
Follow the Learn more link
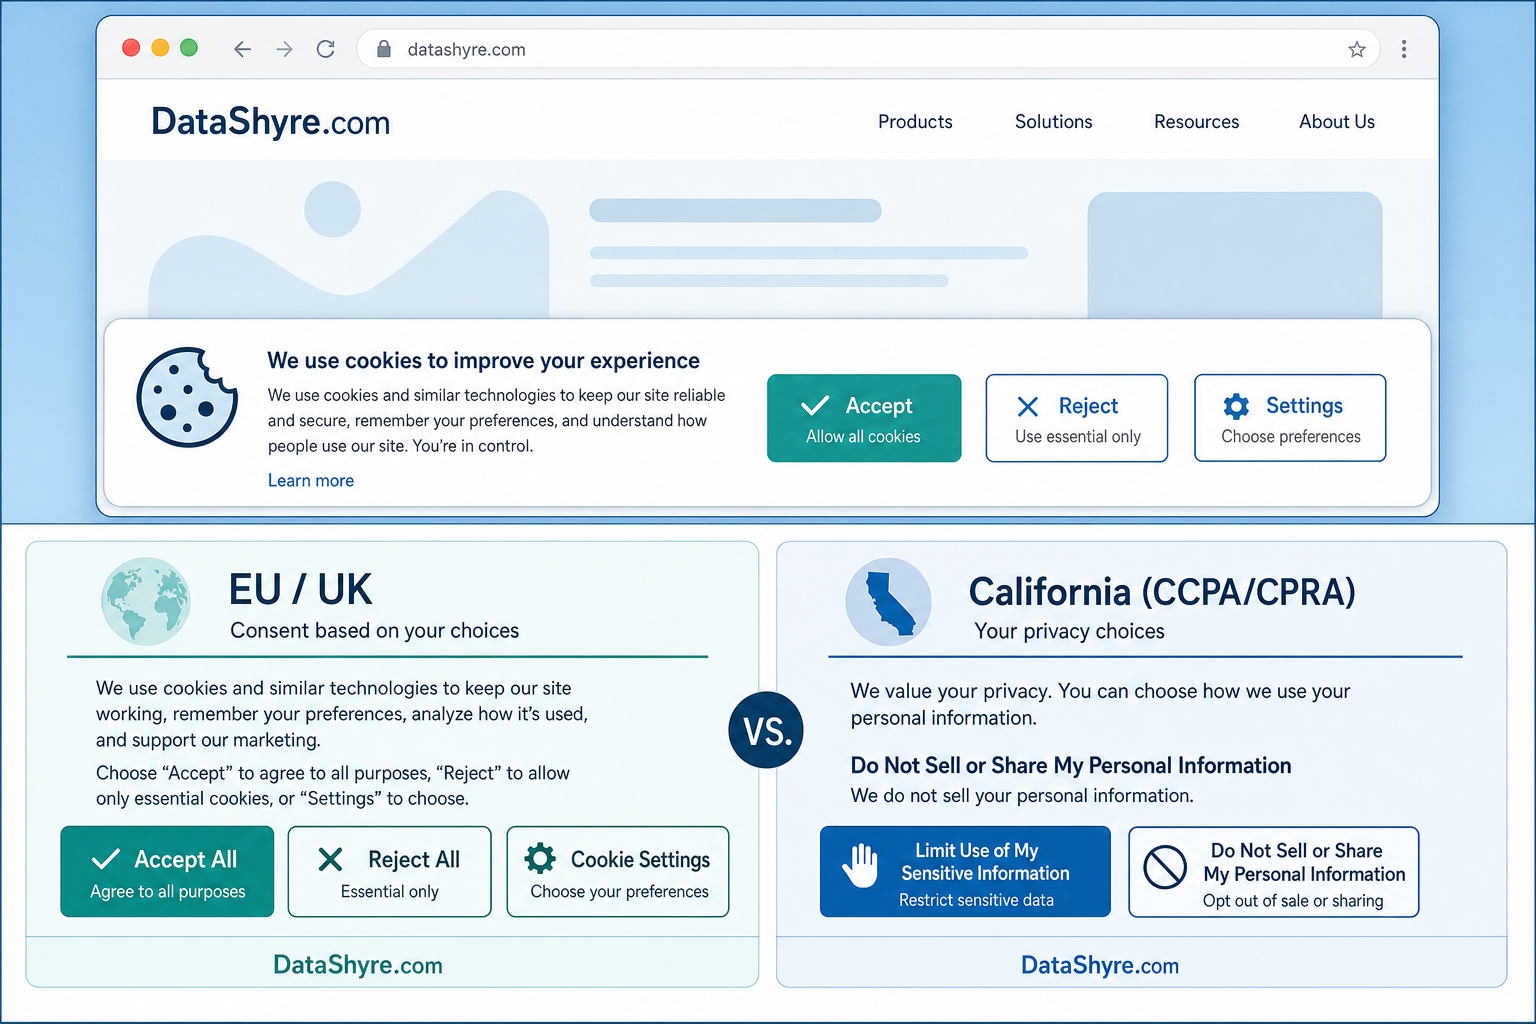pyautogui.click(x=311, y=481)
